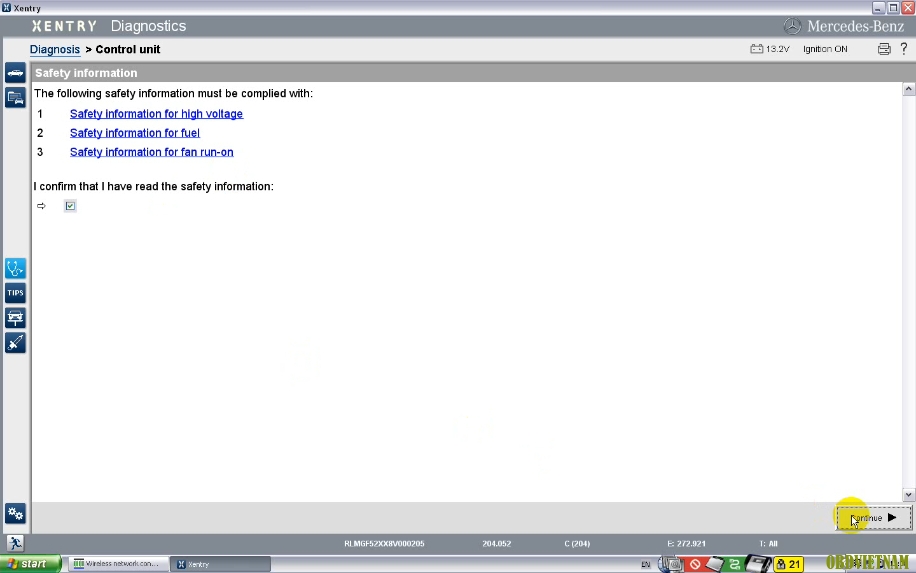Click the Continue button

point(874,518)
